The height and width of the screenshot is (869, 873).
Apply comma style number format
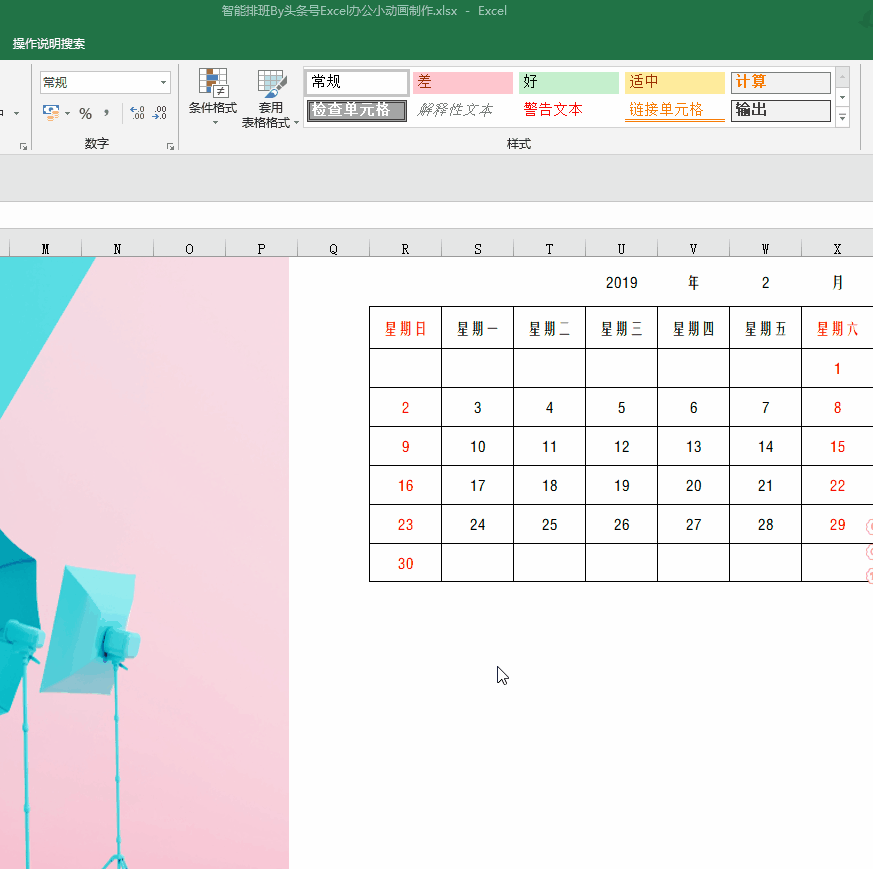(106, 114)
